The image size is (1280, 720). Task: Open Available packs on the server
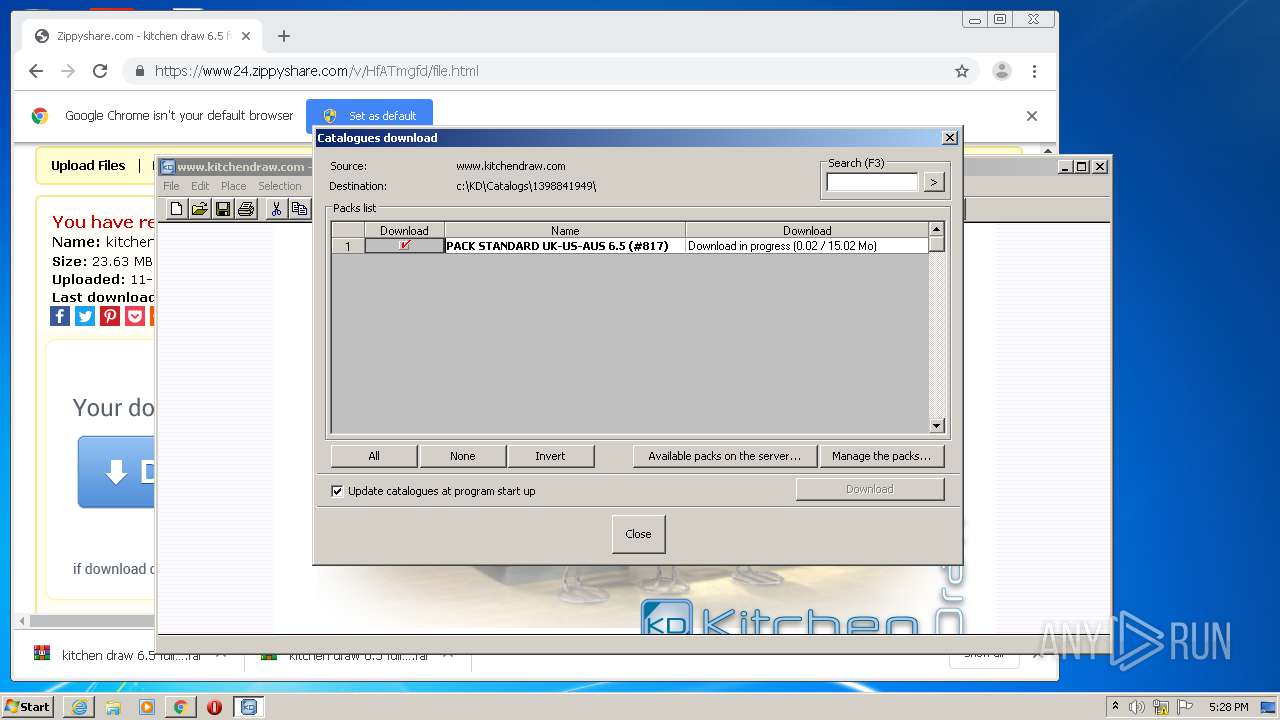[x=724, y=456]
